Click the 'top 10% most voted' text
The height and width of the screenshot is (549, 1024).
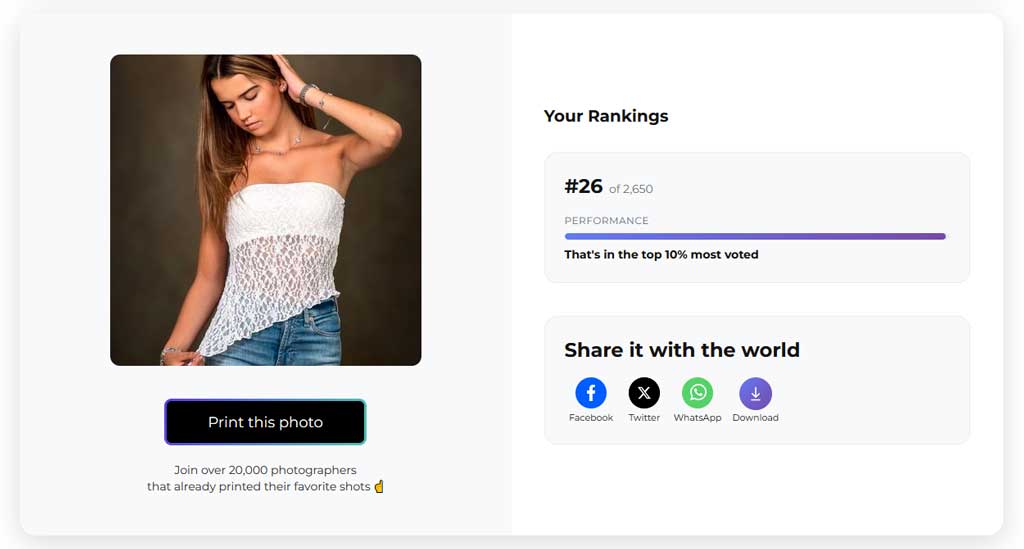pyautogui.click(x=661, y=255)
